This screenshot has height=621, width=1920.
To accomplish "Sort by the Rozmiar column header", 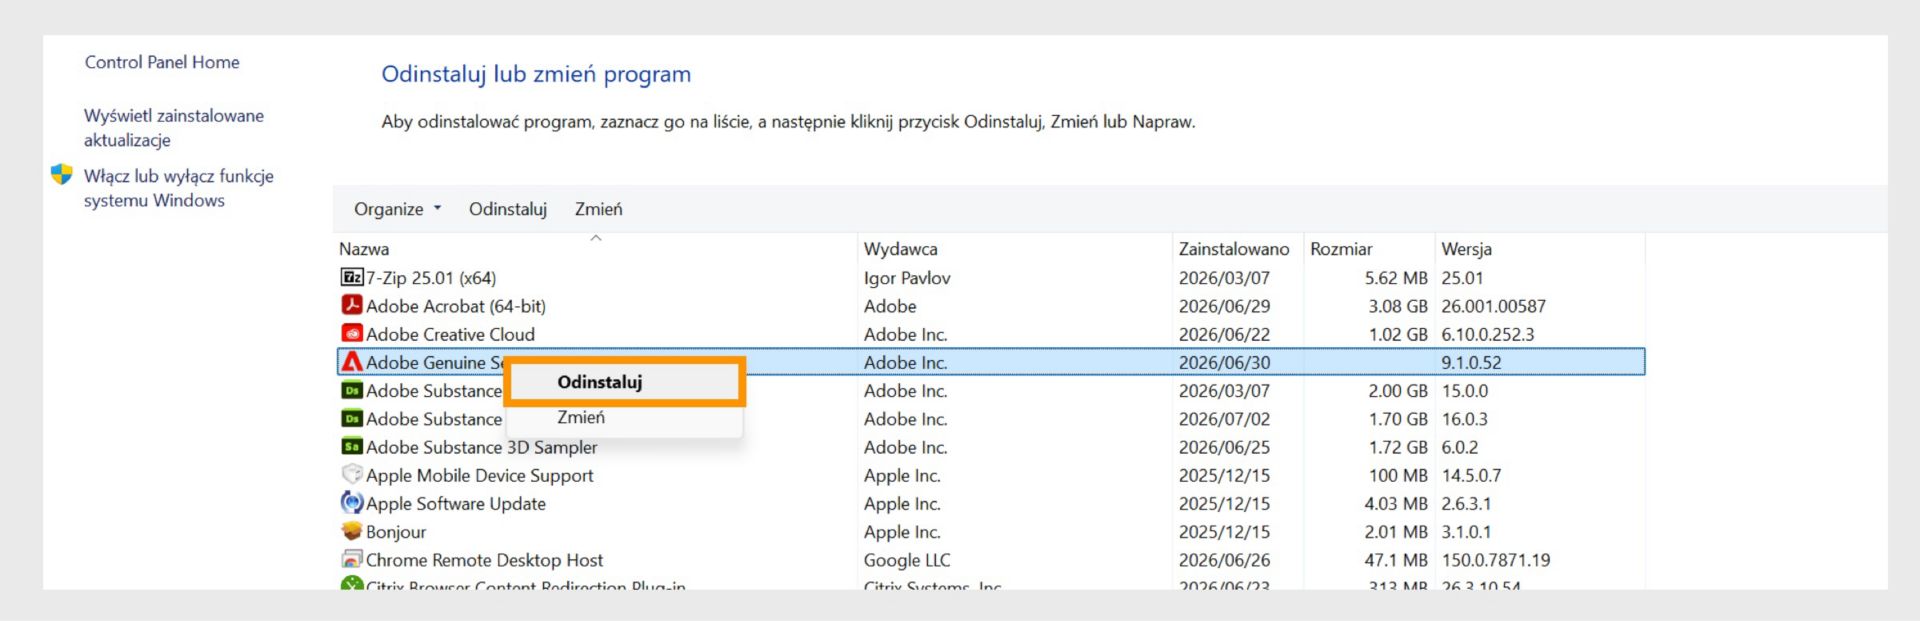I will coord(1341,249).
